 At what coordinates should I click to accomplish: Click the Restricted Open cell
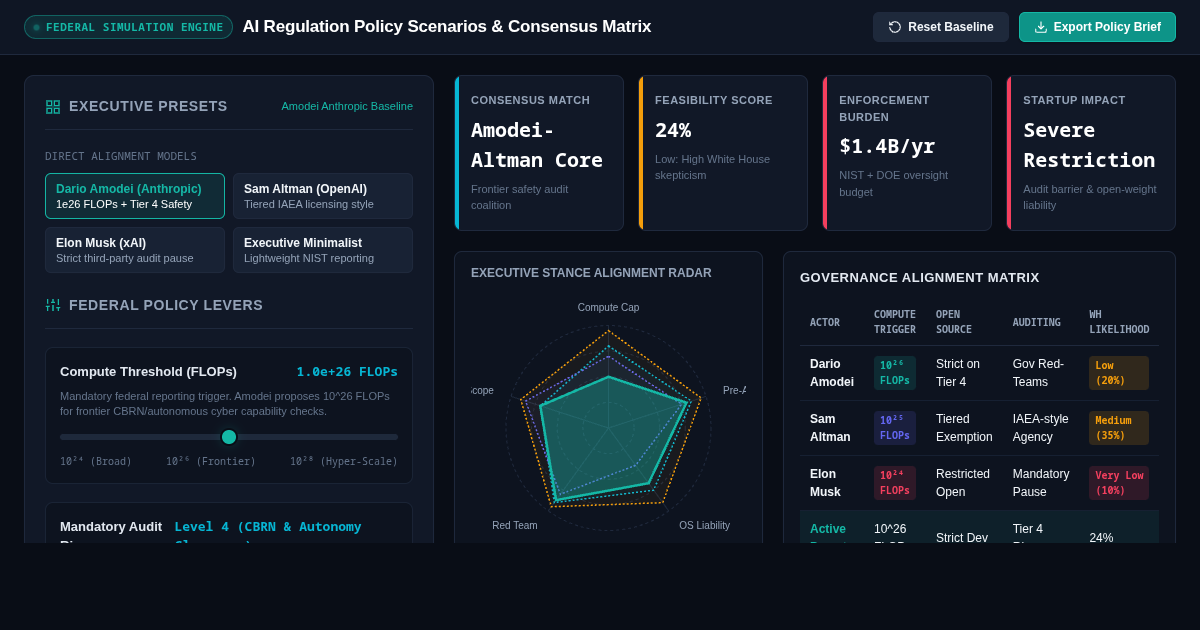point(963,483)
